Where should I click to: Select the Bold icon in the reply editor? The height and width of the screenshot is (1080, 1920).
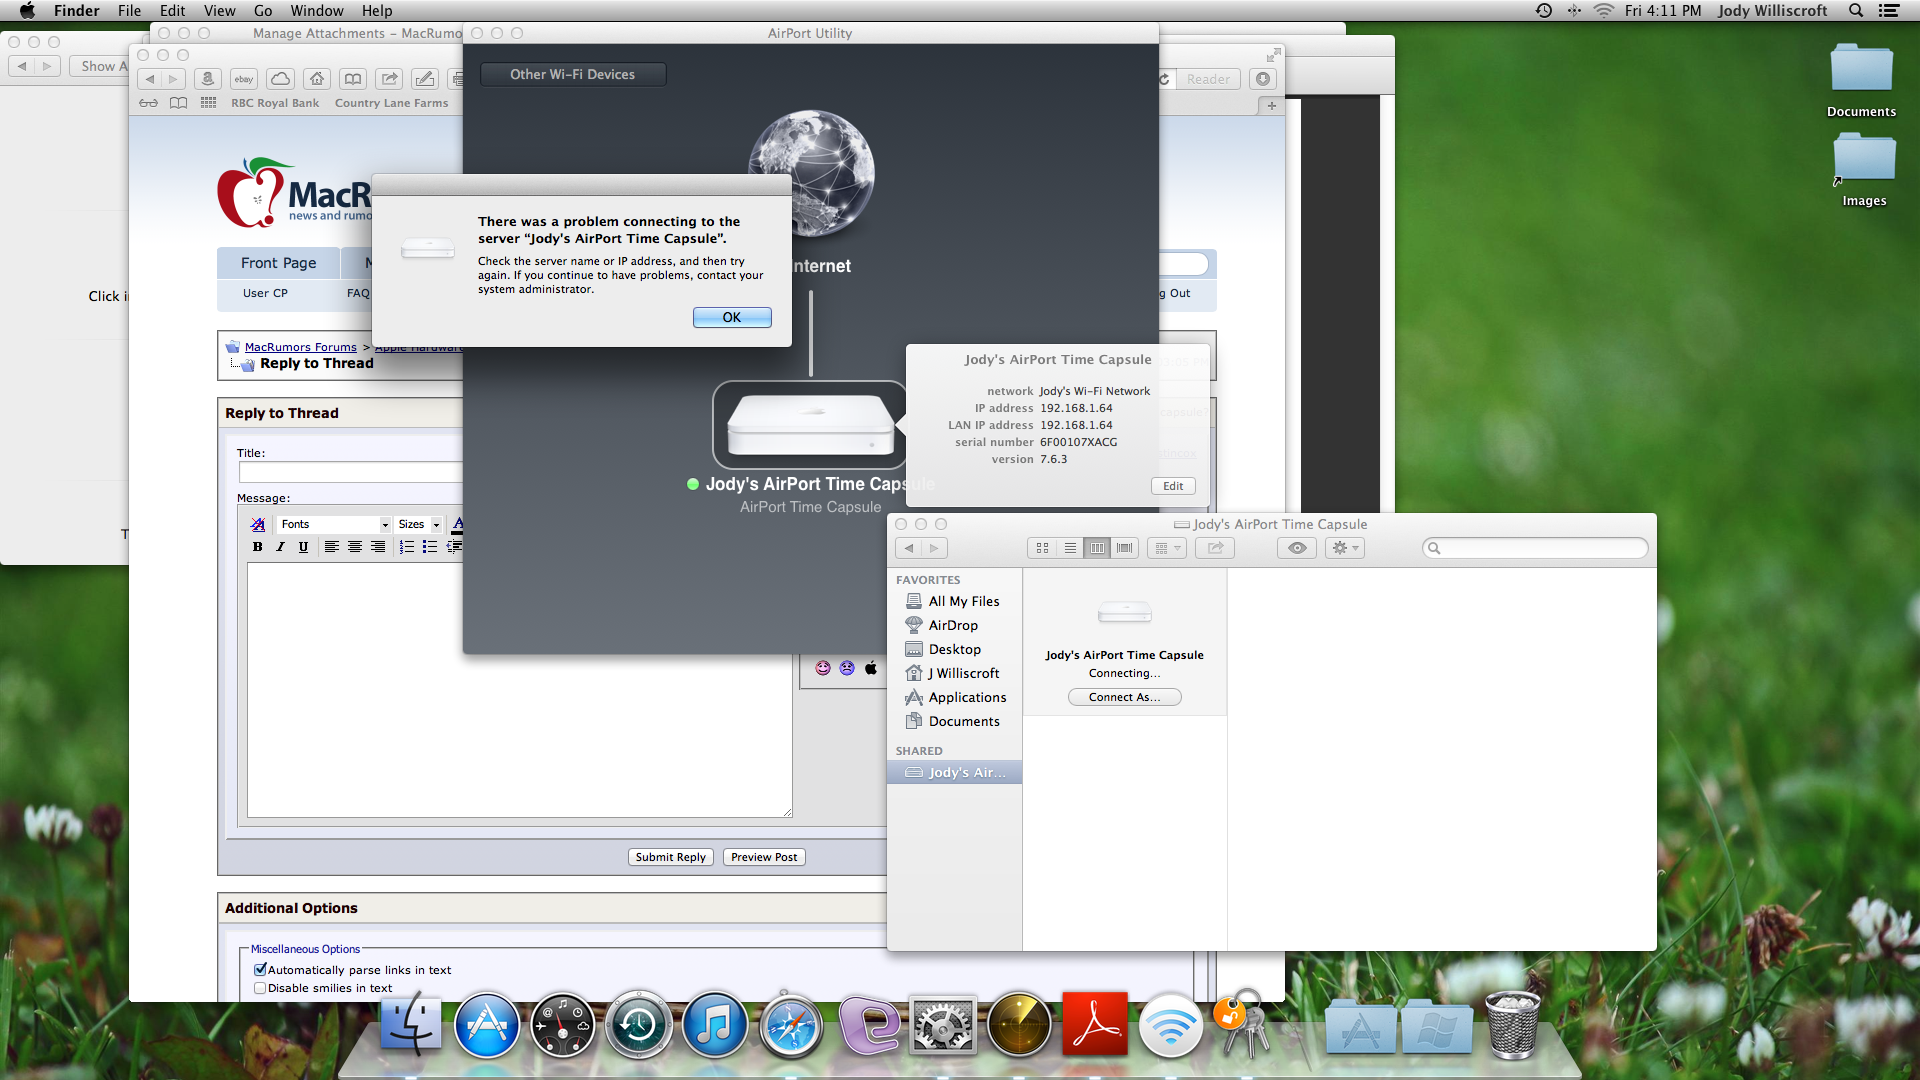[x=257, y=547]
